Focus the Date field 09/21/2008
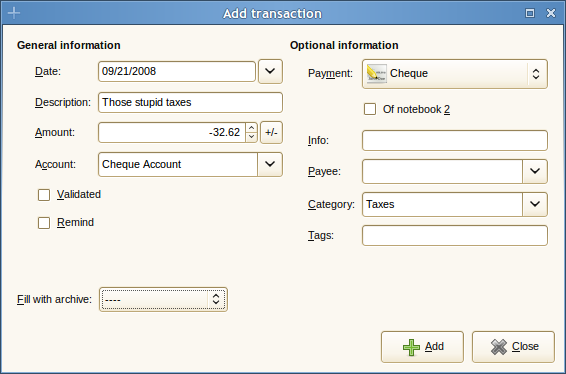This screenshot has width=566, height=374. (177, 71)
